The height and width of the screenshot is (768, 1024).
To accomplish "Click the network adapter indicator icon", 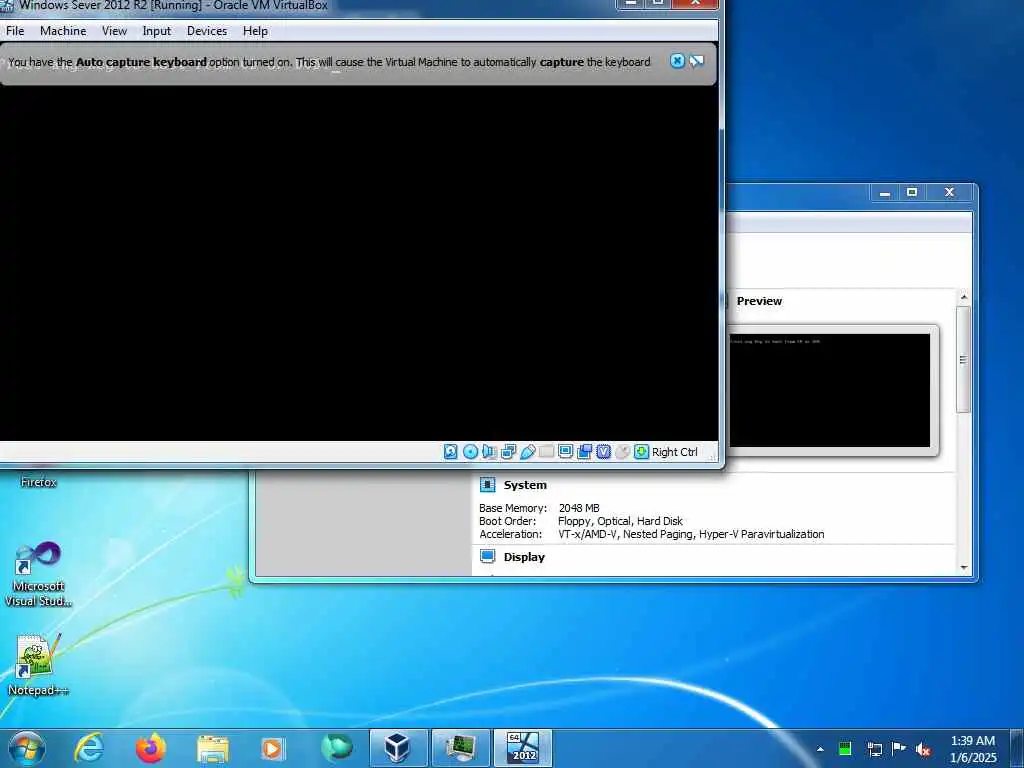I will [508, 452].
